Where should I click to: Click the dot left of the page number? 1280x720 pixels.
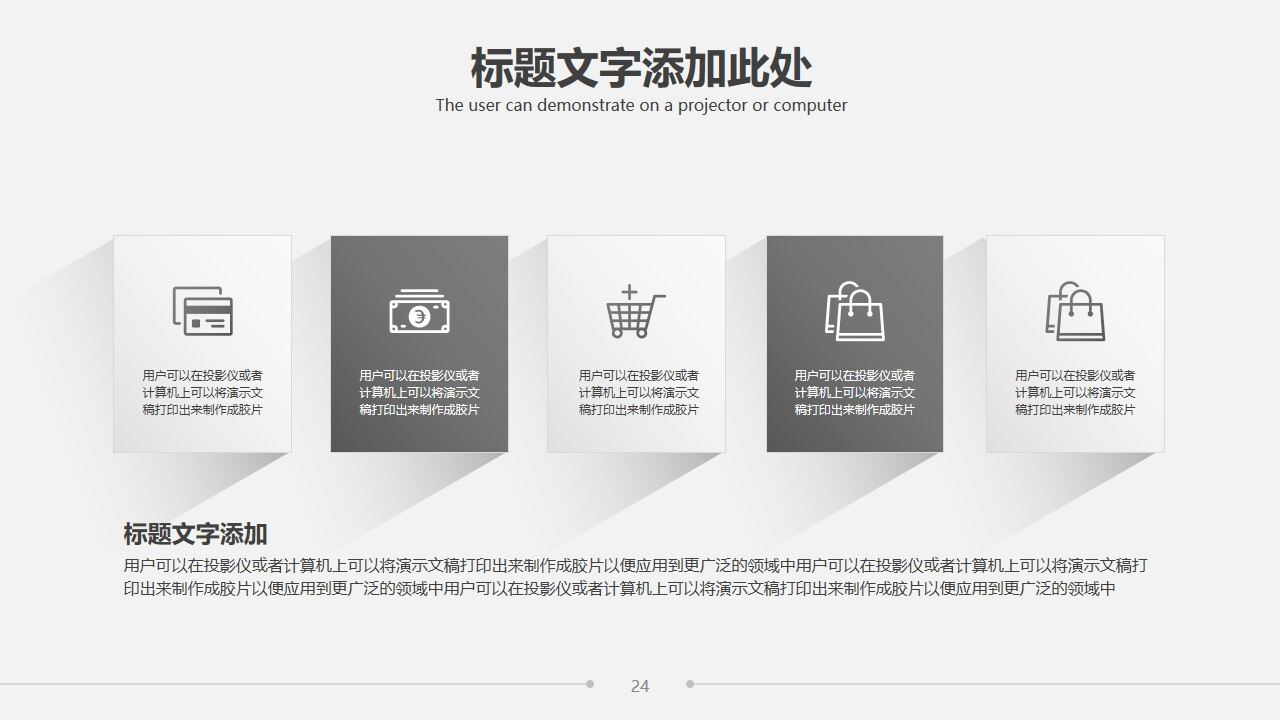click(x=589, y=684)
